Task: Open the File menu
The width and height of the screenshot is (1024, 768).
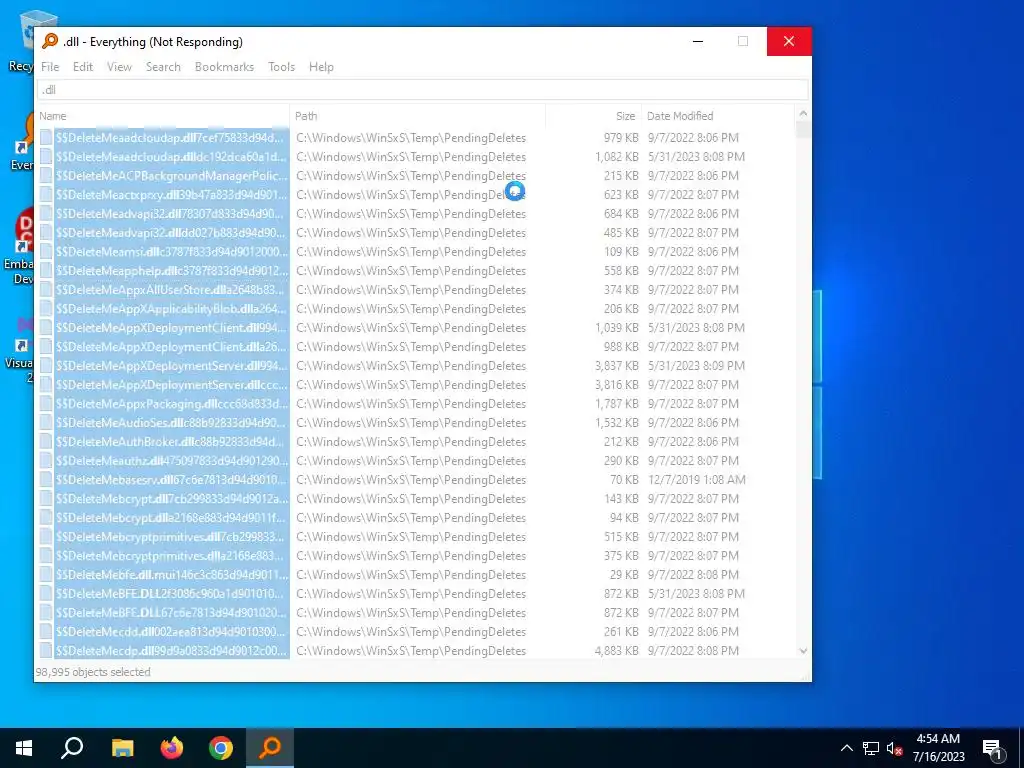Action: [x=50, y=67]
